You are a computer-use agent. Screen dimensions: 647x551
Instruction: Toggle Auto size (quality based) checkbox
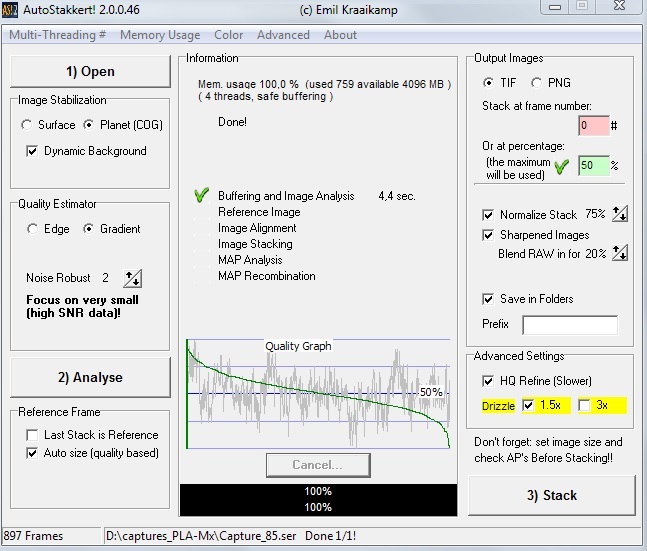click(32, 453)
